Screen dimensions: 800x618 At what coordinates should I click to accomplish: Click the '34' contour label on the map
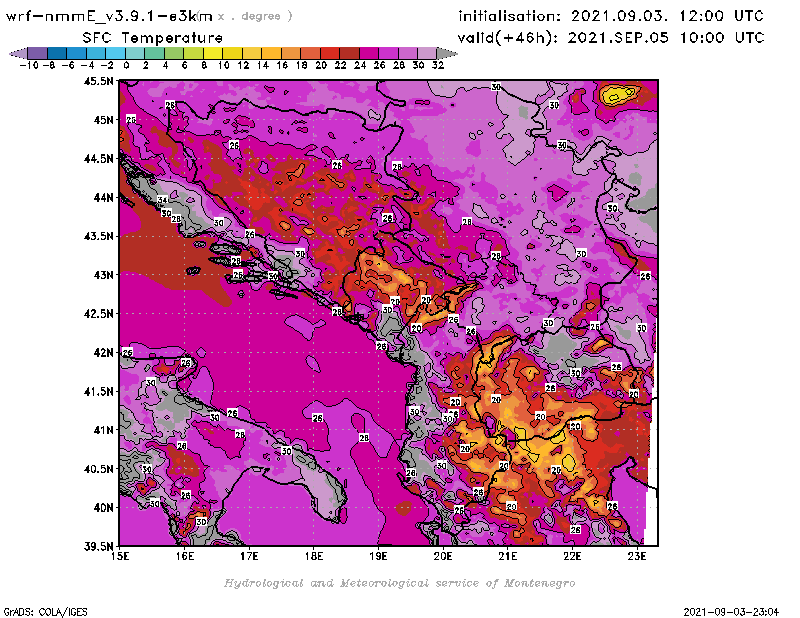[x=162, y=200]
